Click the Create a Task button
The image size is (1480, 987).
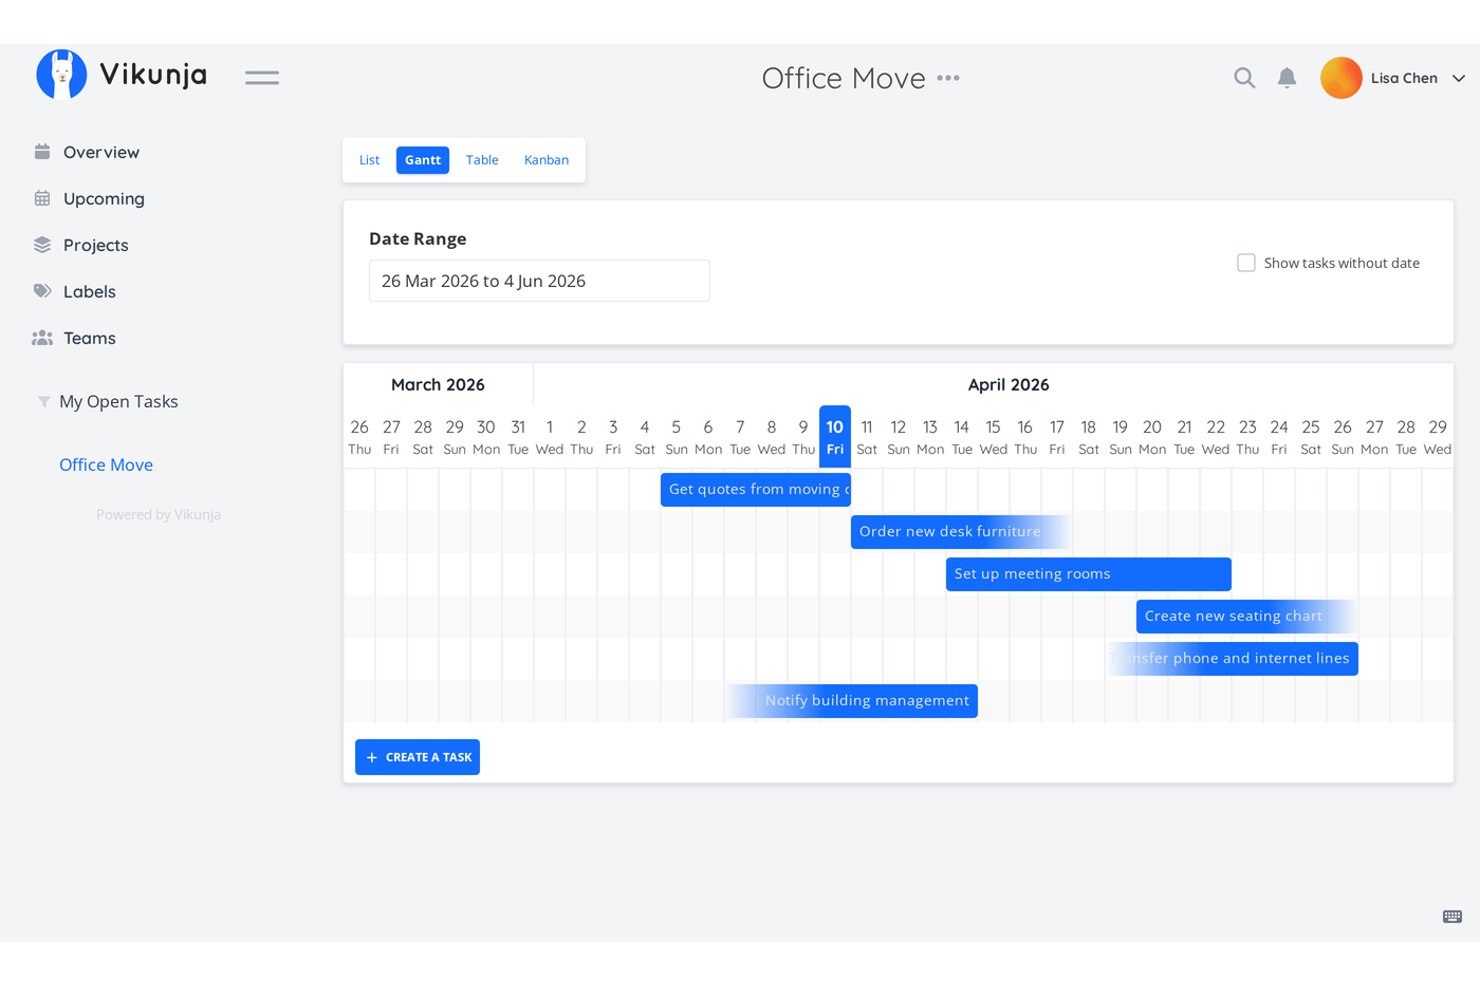[x=417, y=757]
